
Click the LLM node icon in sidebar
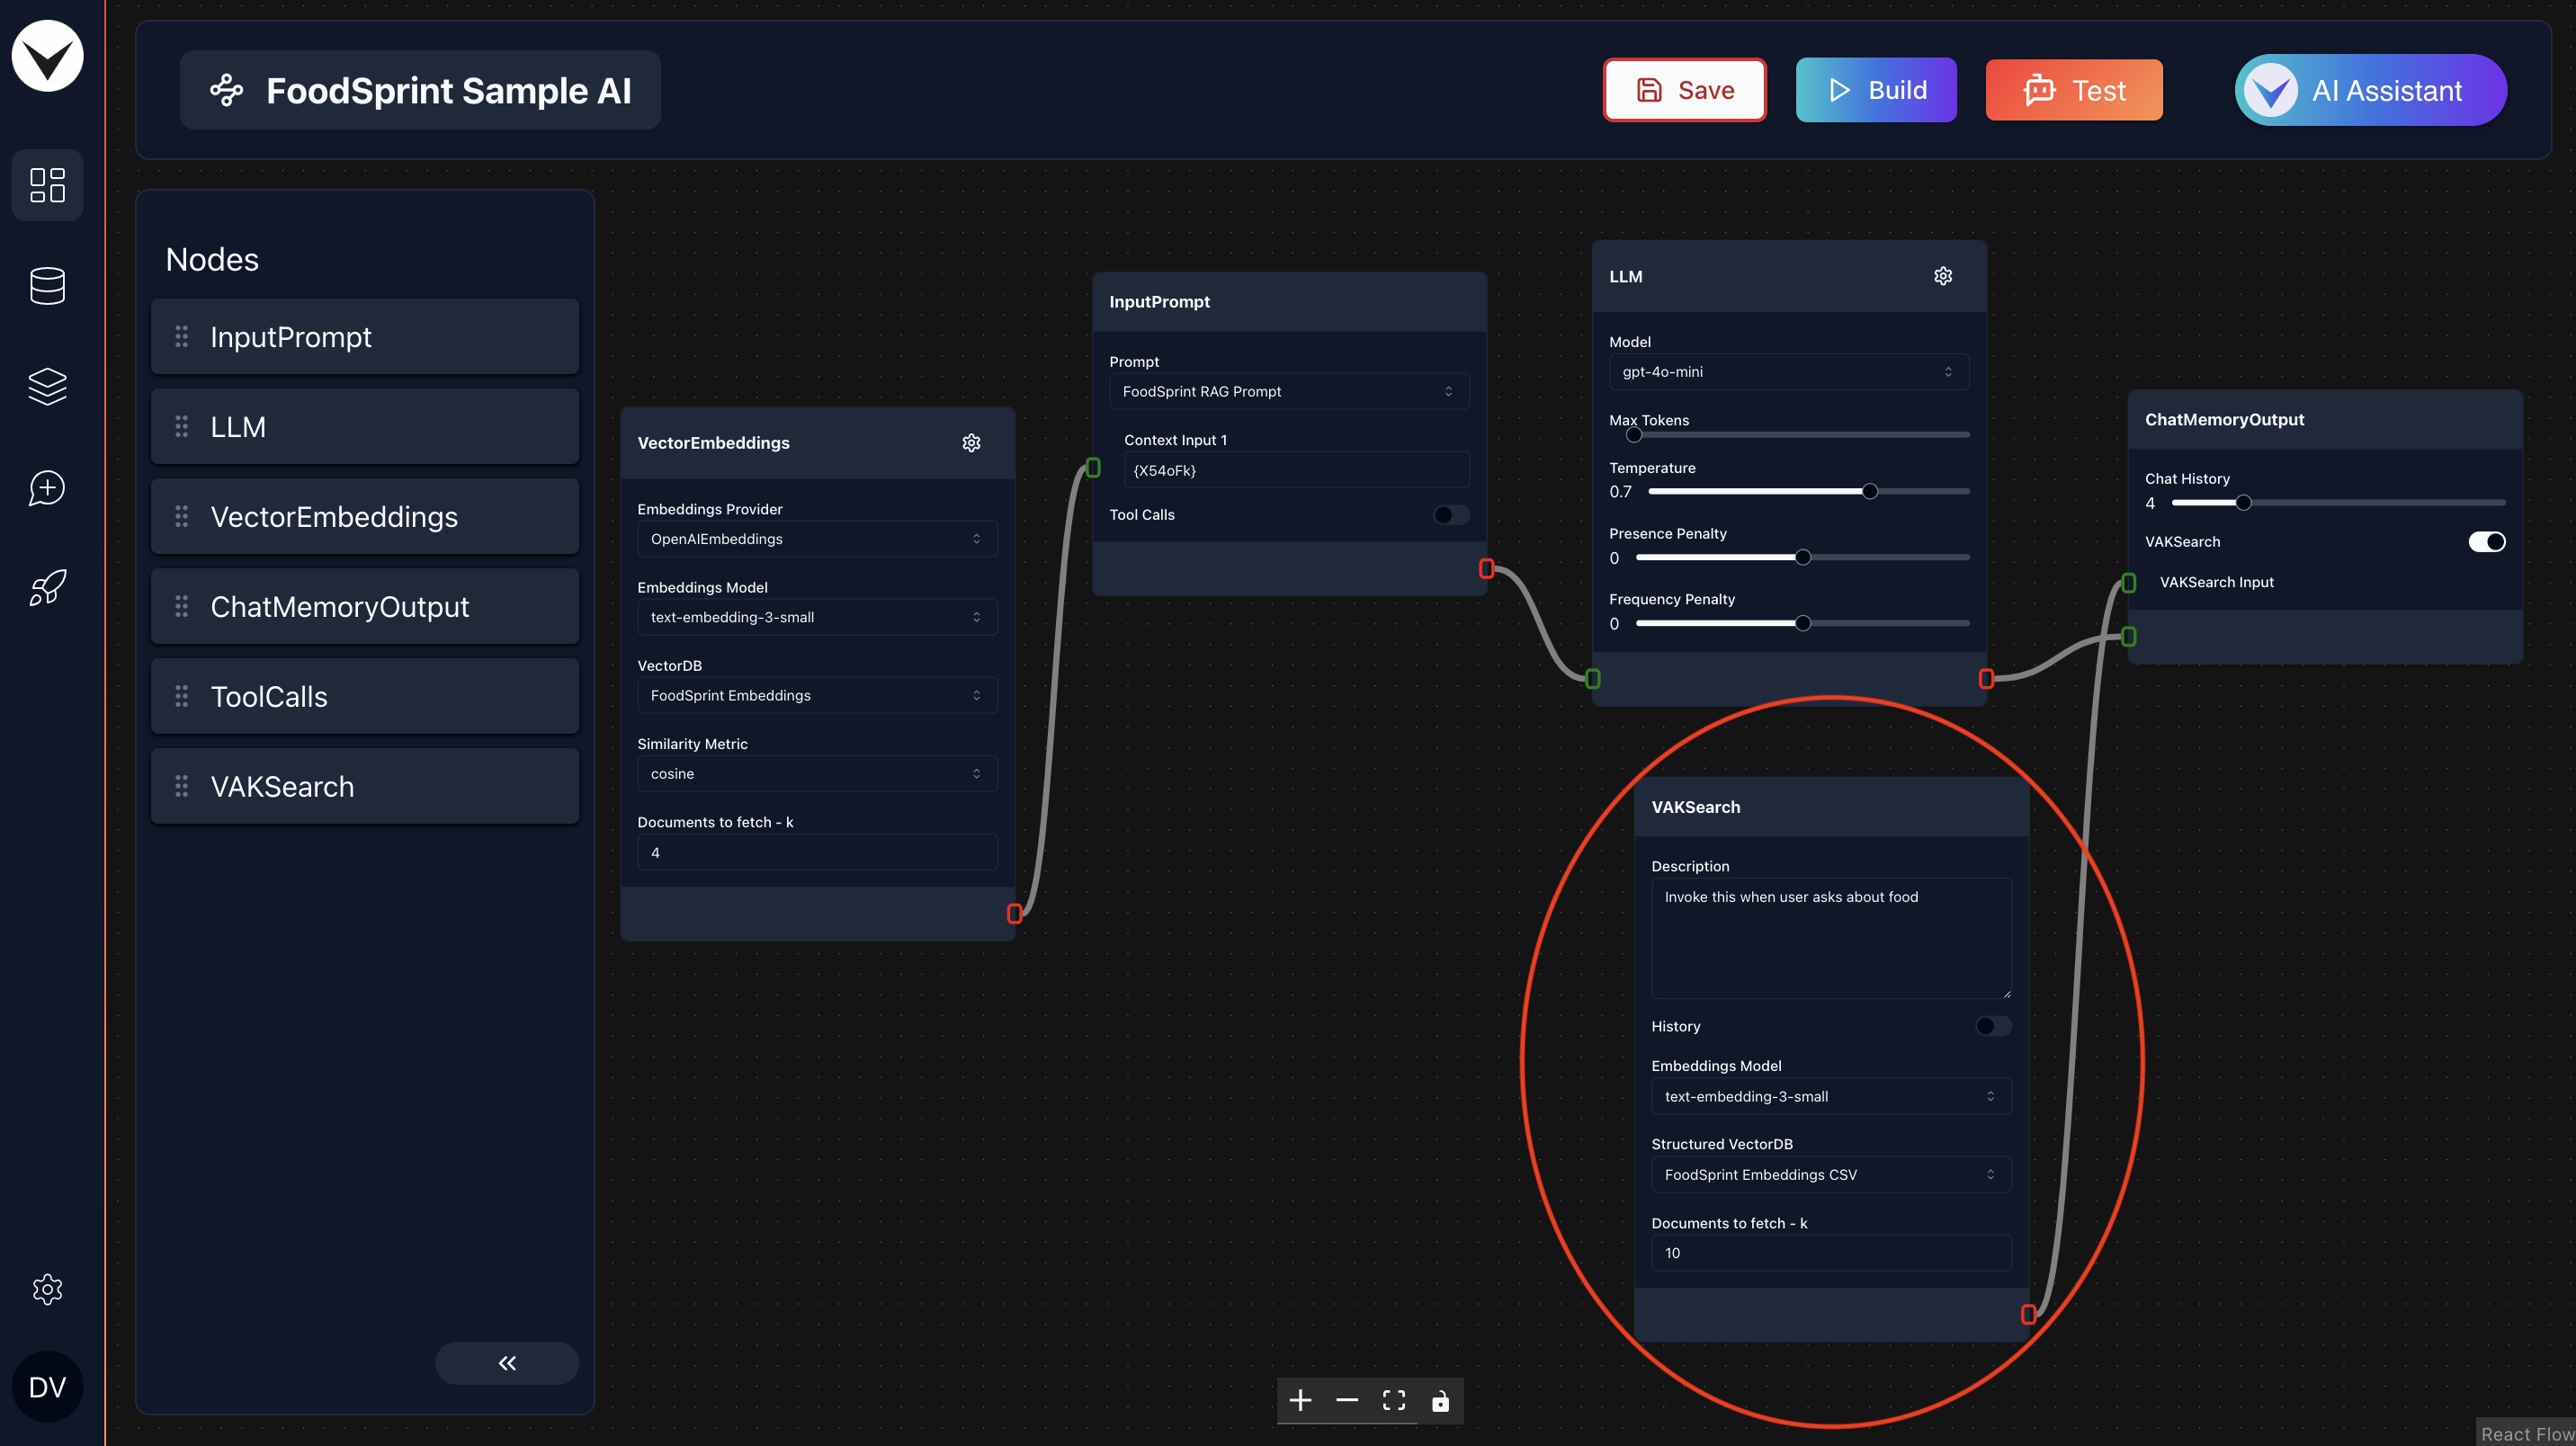click(x=183, y=426)
